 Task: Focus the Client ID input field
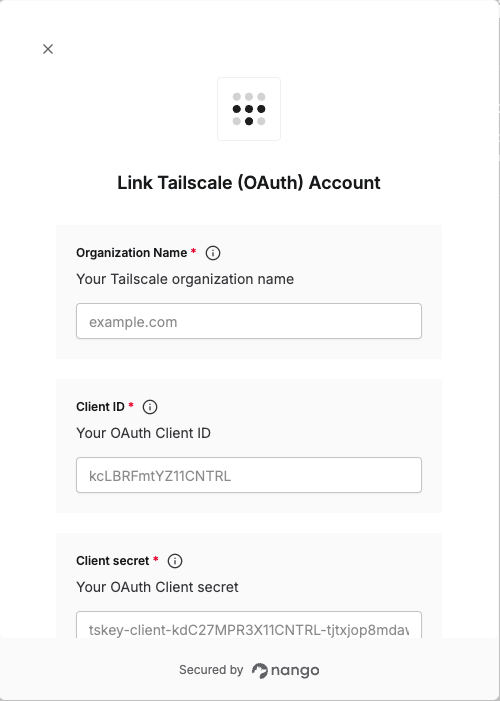tap(249, 475)
